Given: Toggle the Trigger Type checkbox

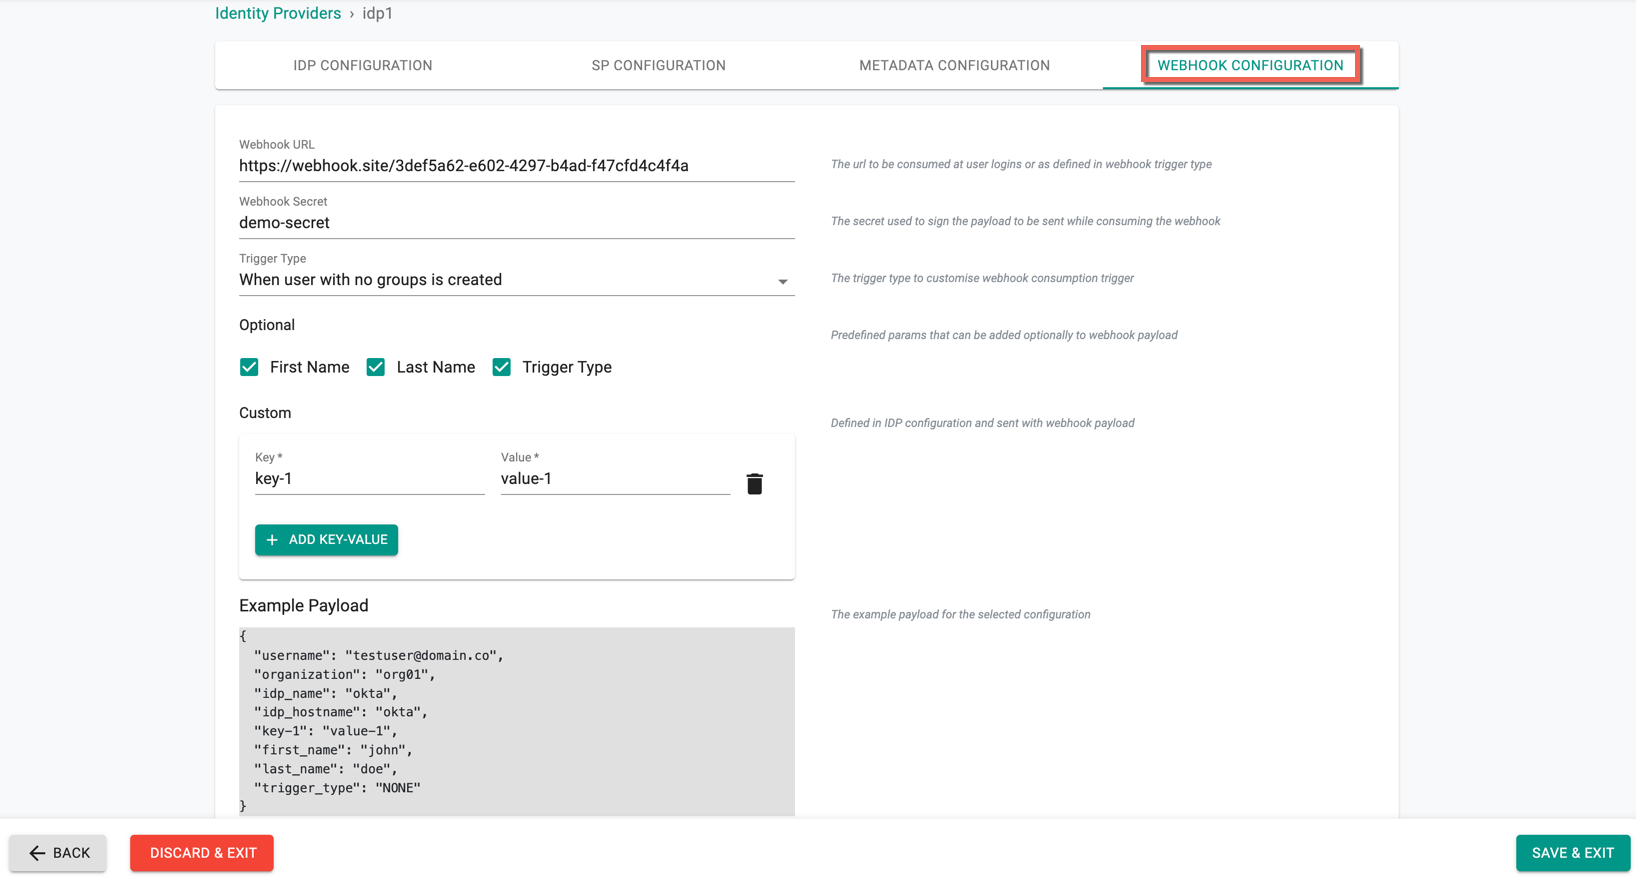Looking at the screenshot, I should click(502, 367).
